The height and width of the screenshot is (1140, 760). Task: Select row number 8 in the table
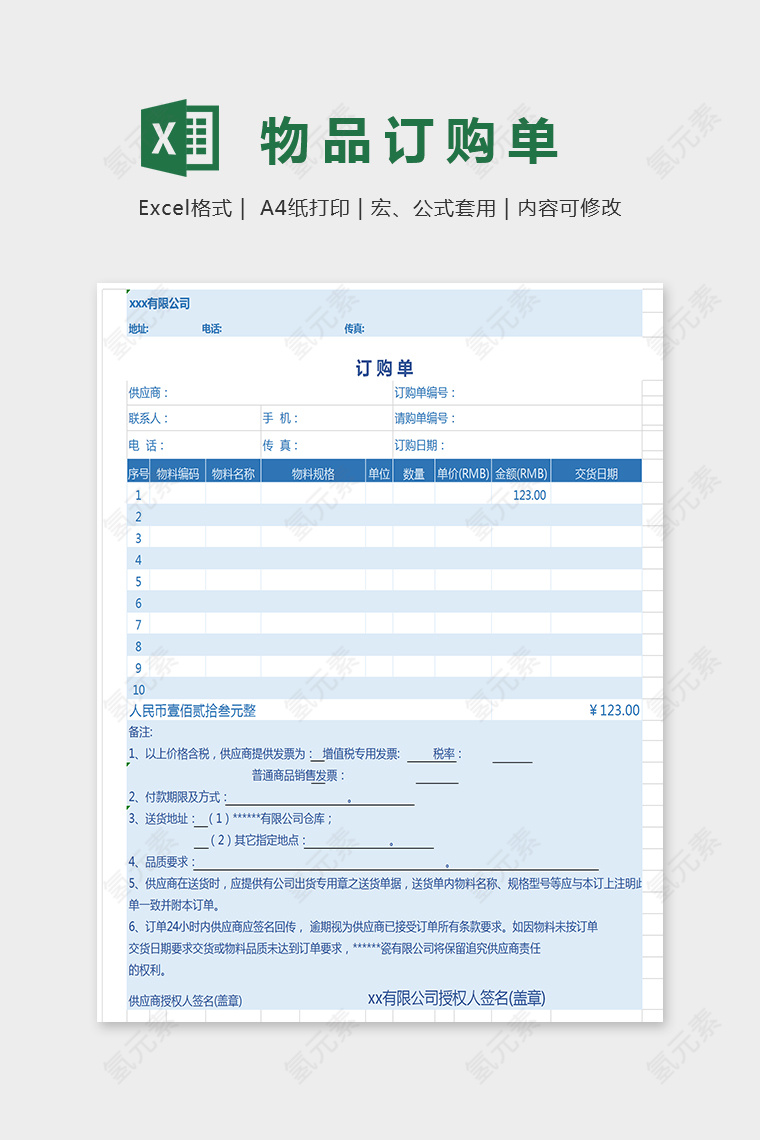[x=138, y=646]
